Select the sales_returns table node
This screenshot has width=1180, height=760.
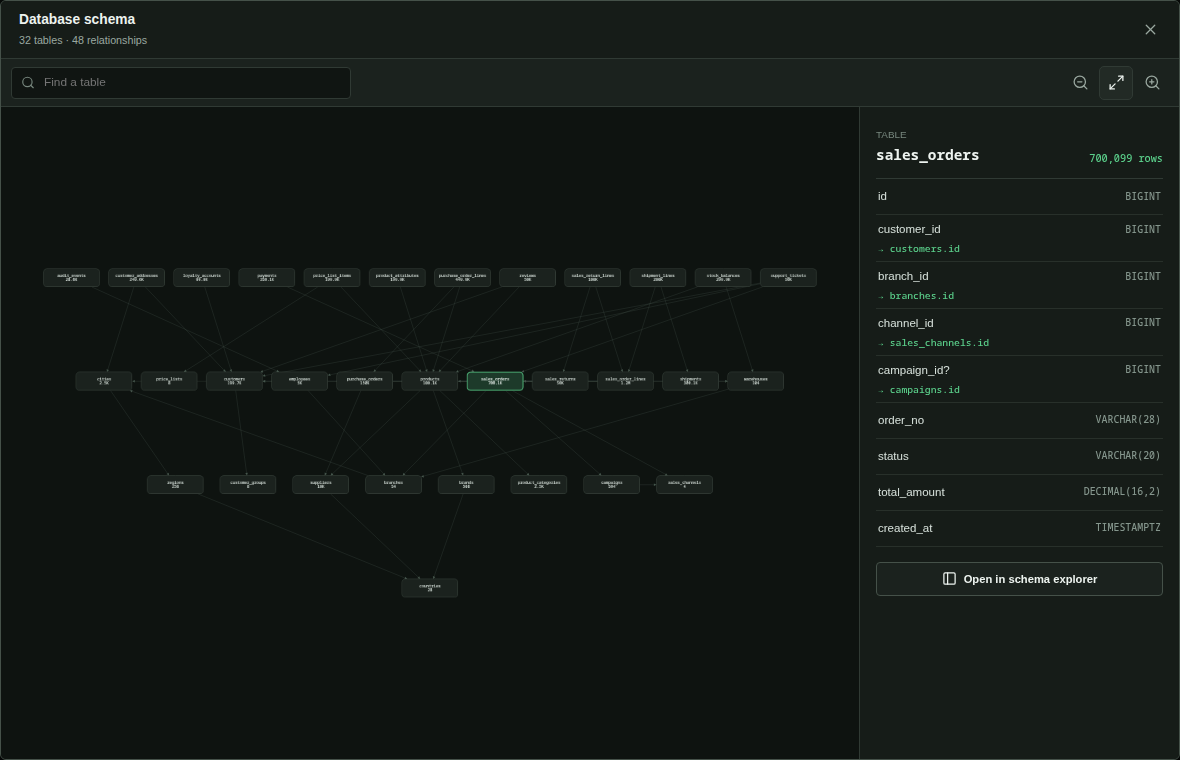click(x=560, y=381)
